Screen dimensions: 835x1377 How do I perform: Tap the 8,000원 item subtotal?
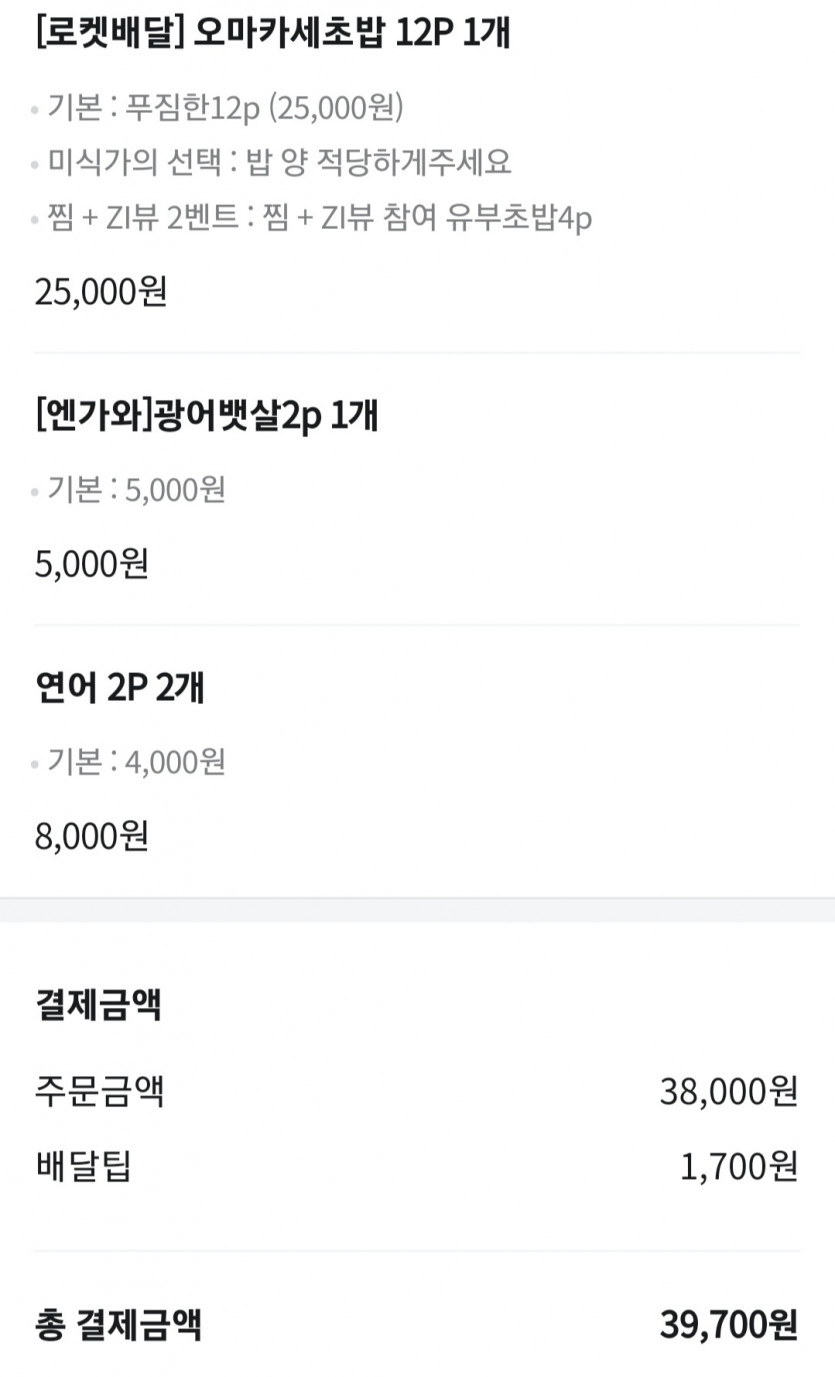tap(92, 836)
